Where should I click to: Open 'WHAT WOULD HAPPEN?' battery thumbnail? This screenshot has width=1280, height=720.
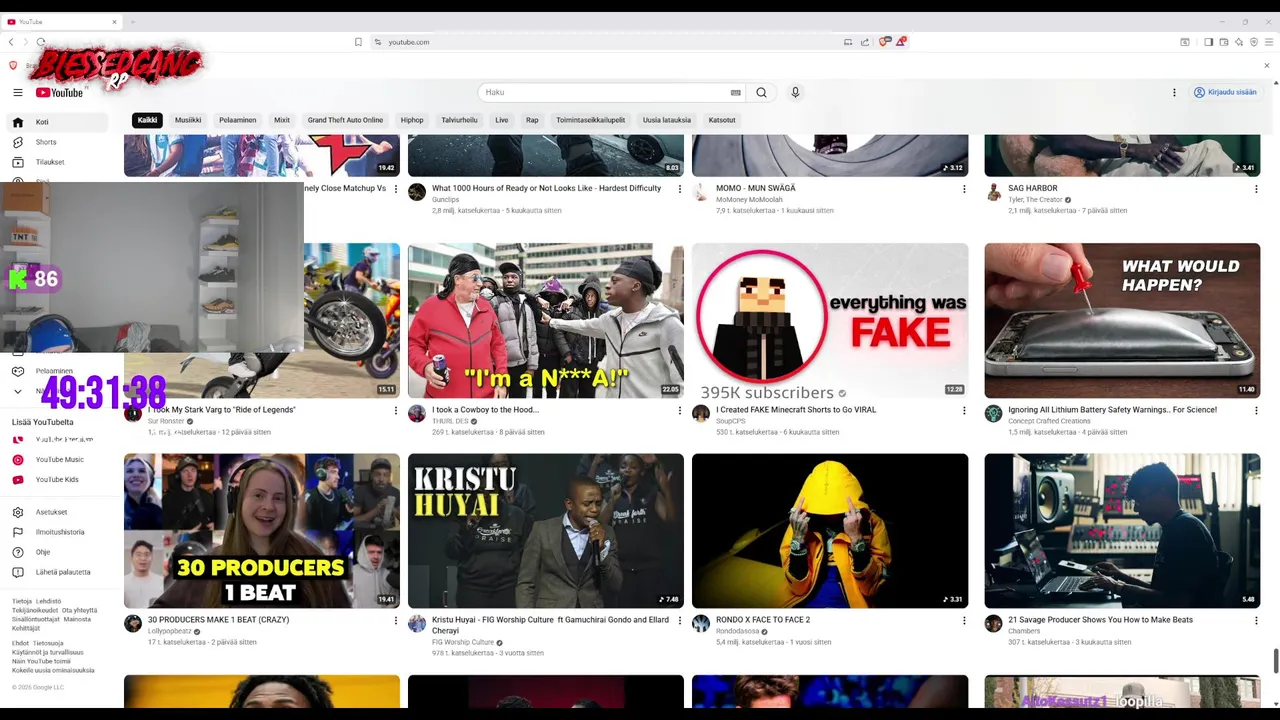[1122, 321]
